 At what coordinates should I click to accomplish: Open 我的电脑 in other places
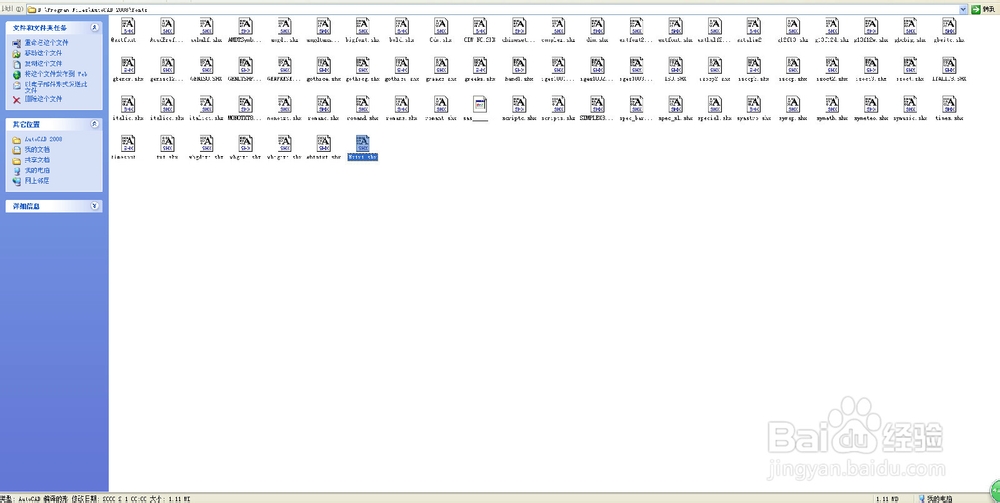[37, 170]
